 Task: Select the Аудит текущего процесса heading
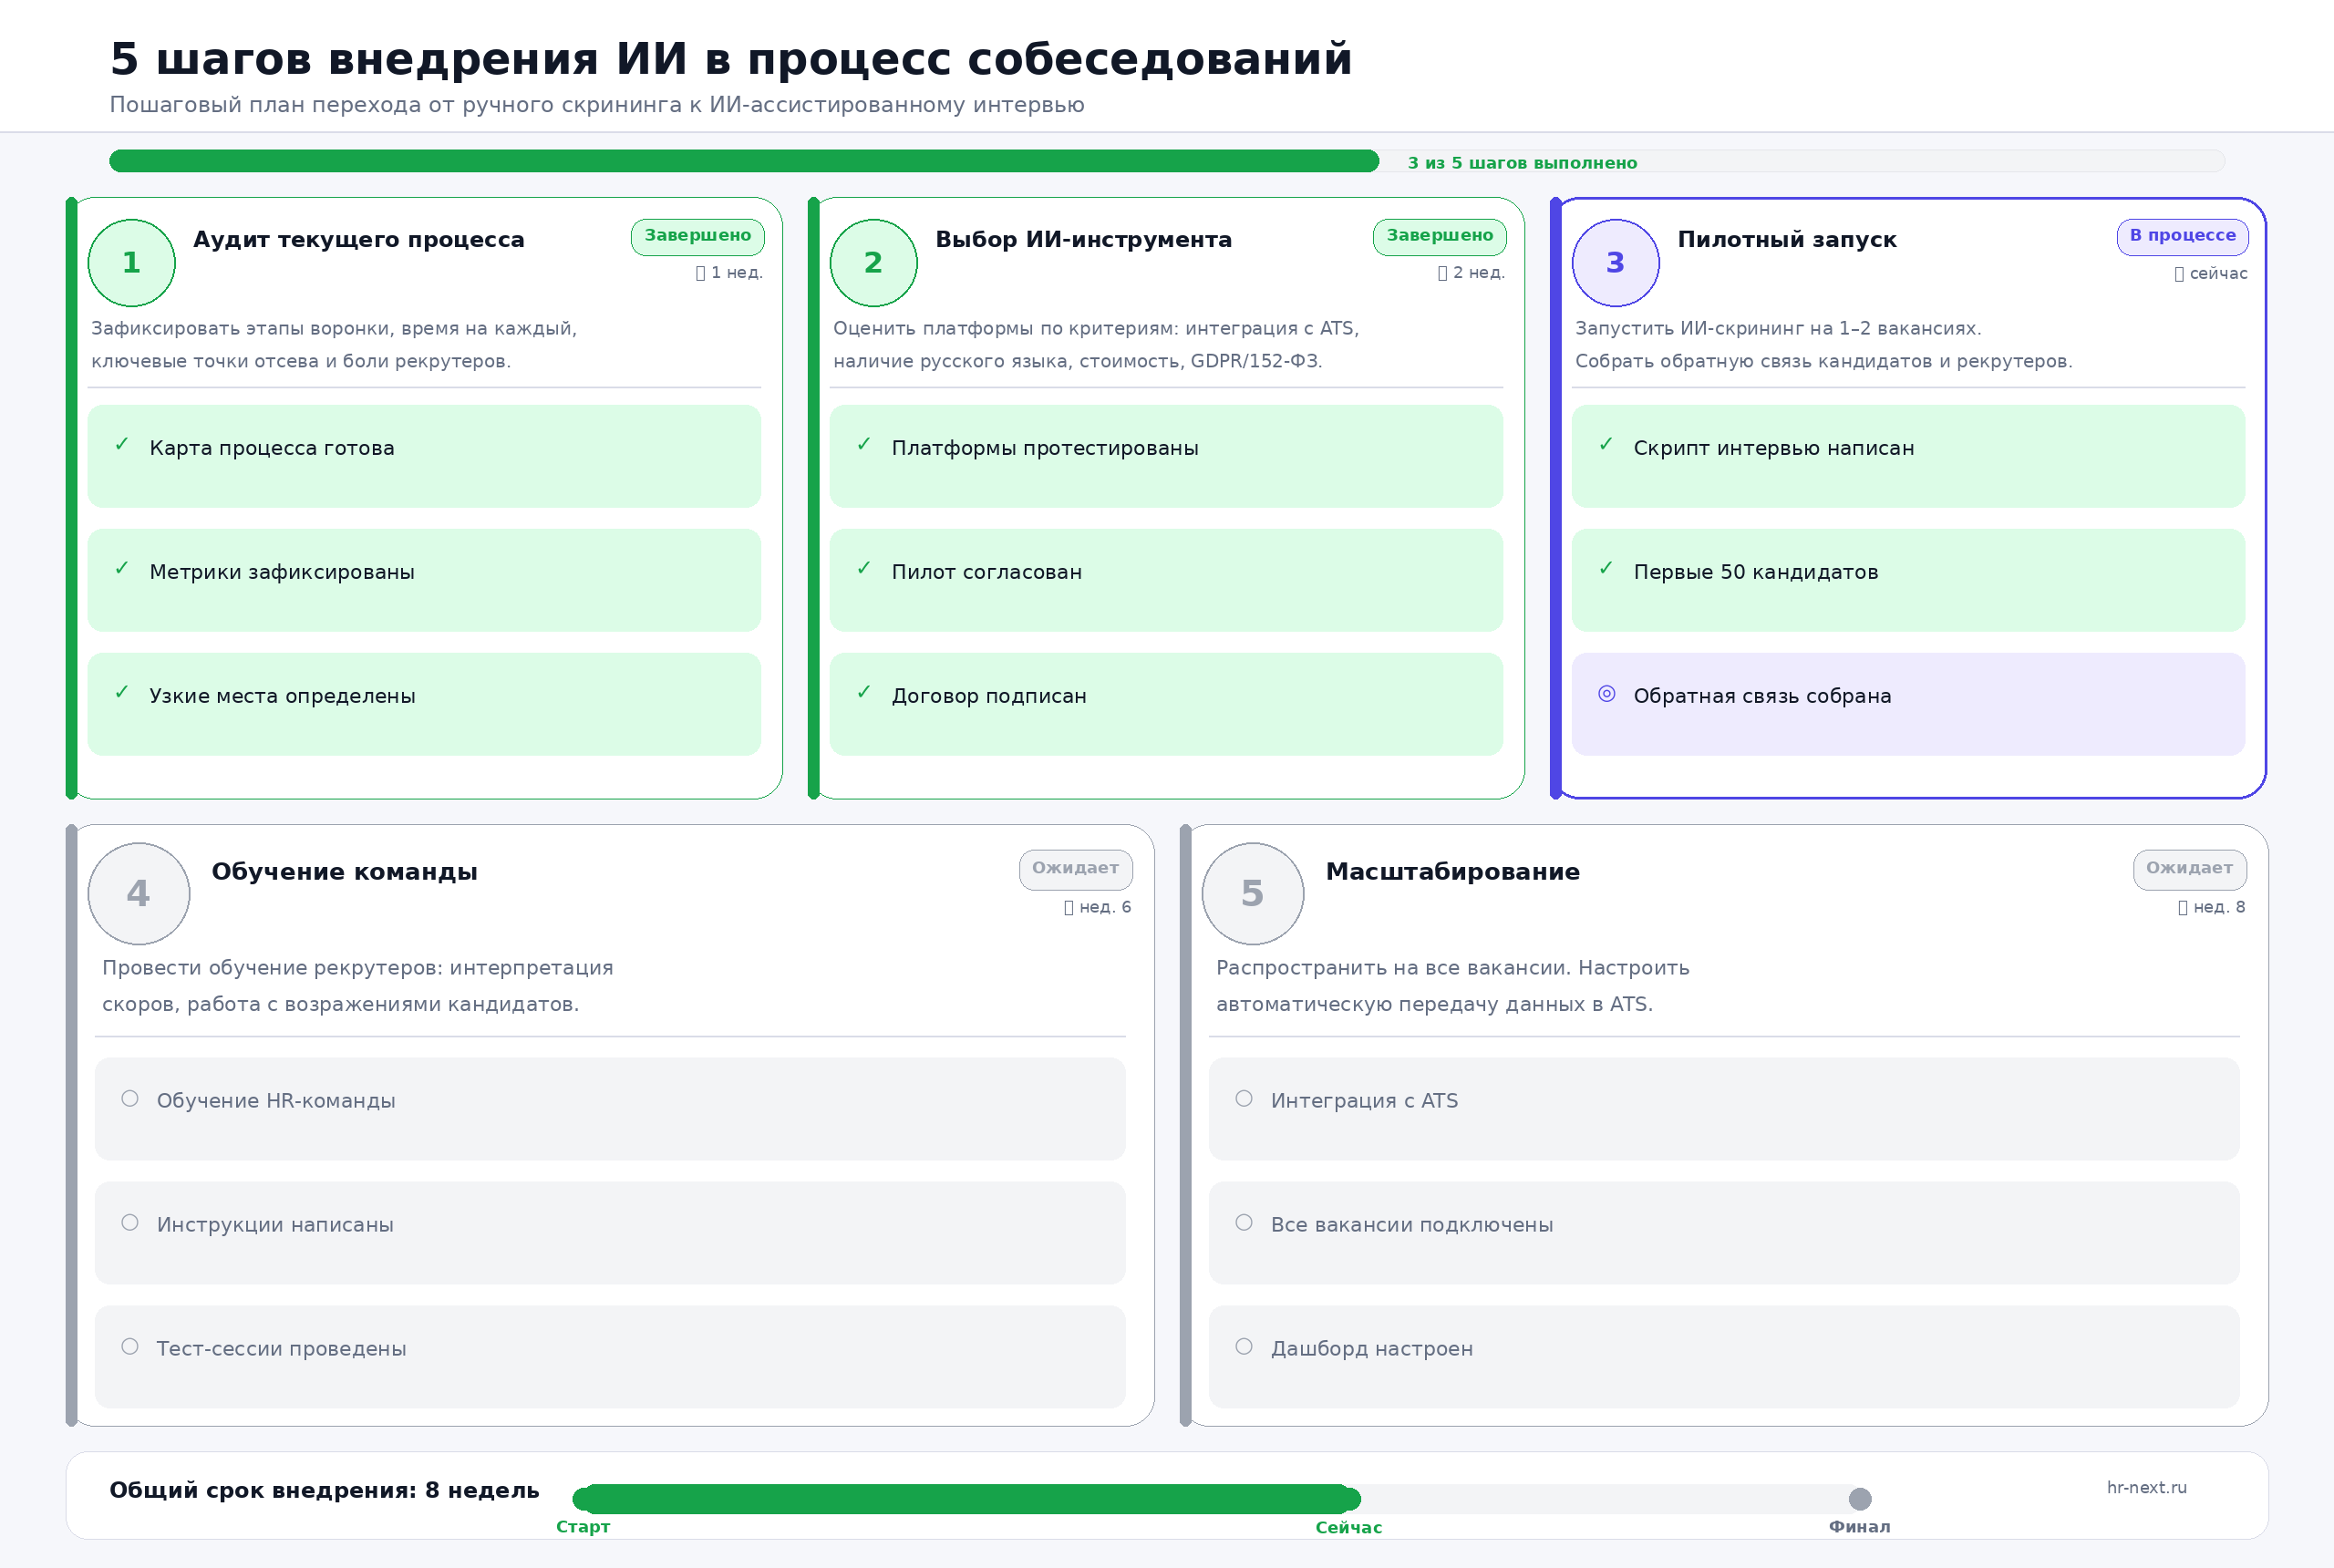point(359,240)
